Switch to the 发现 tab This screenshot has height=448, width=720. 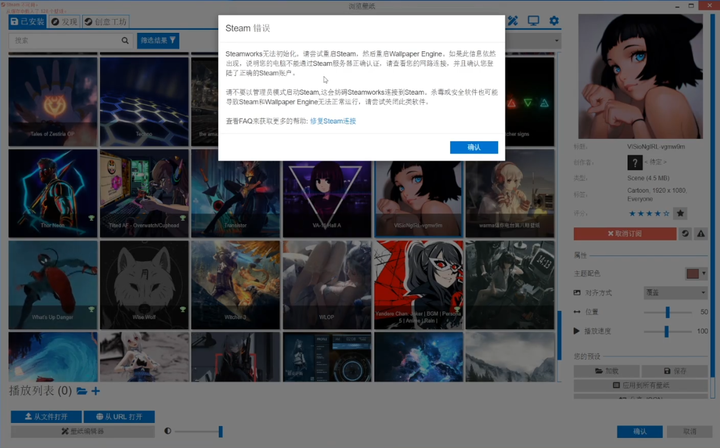click(x=64, y=22)
